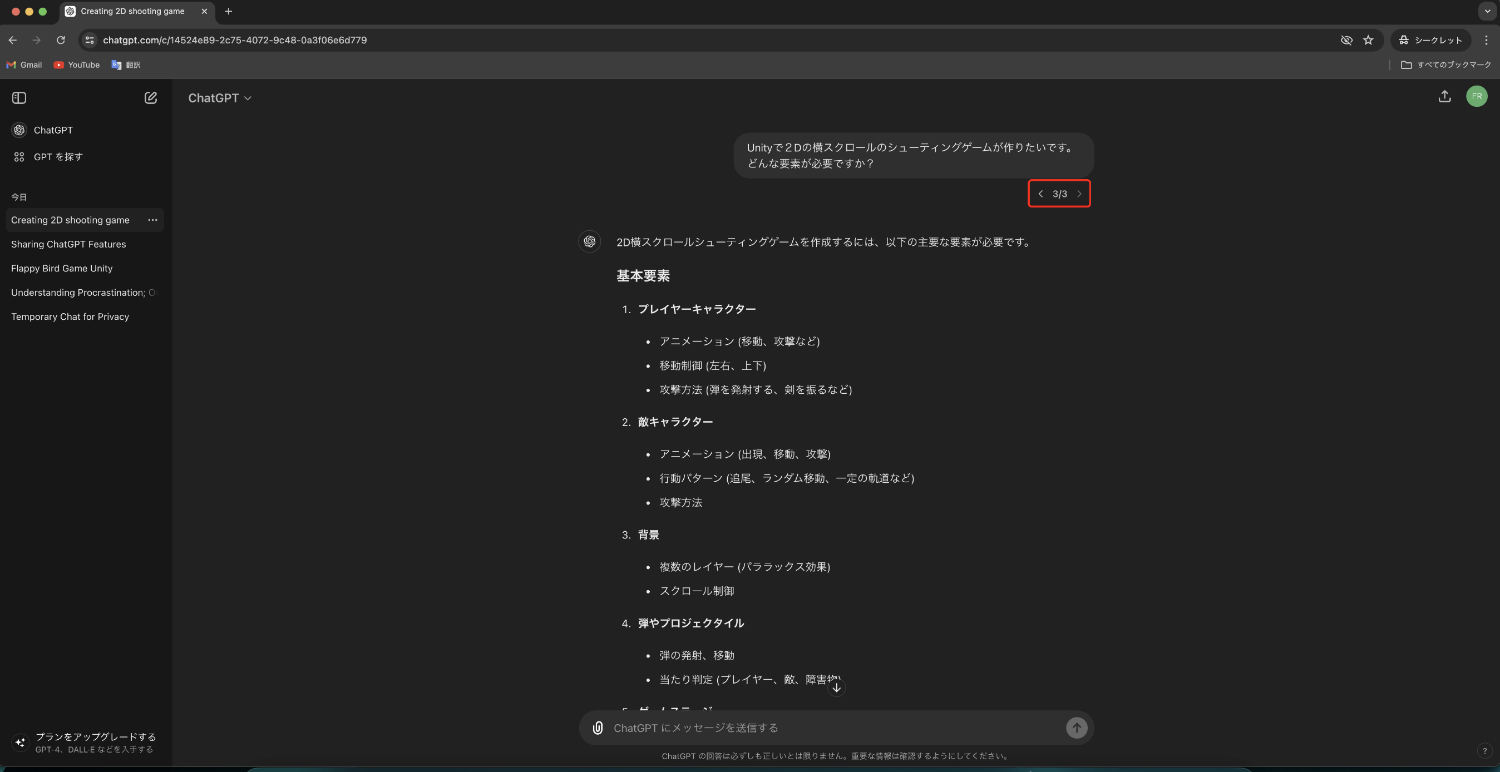The width and height of the screenshot is (1500, 772).
Task: Click the chatgpt.com address bar URL
Action: 235,40
